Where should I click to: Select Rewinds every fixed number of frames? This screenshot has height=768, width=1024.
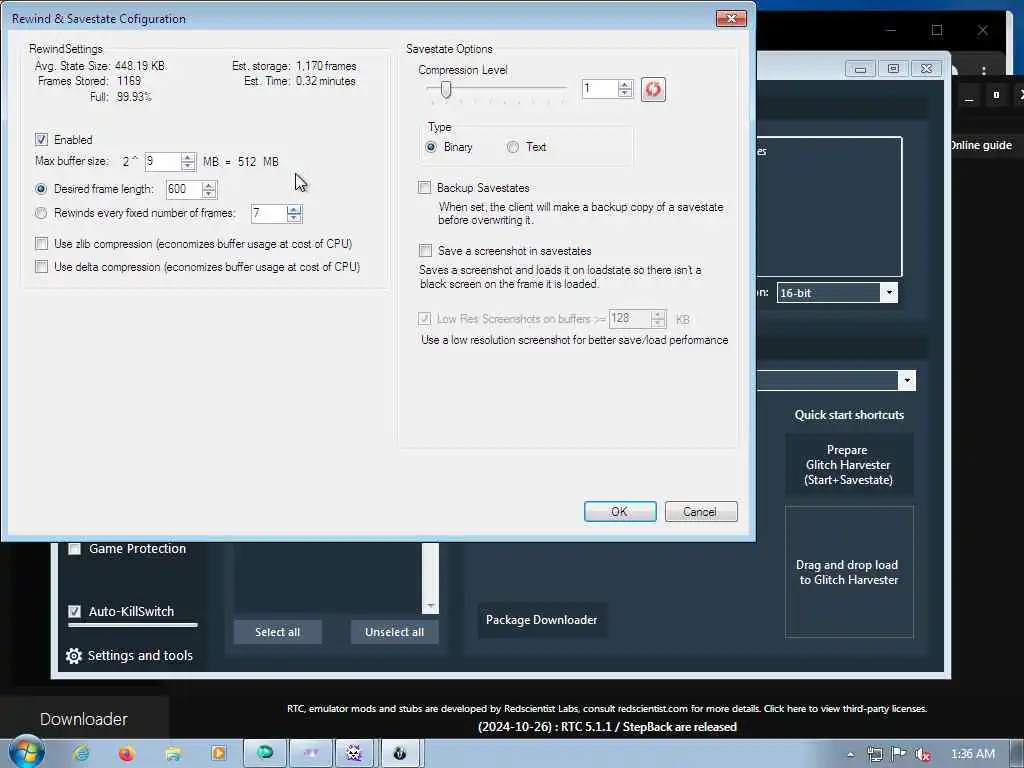click(x=41, y=213)
